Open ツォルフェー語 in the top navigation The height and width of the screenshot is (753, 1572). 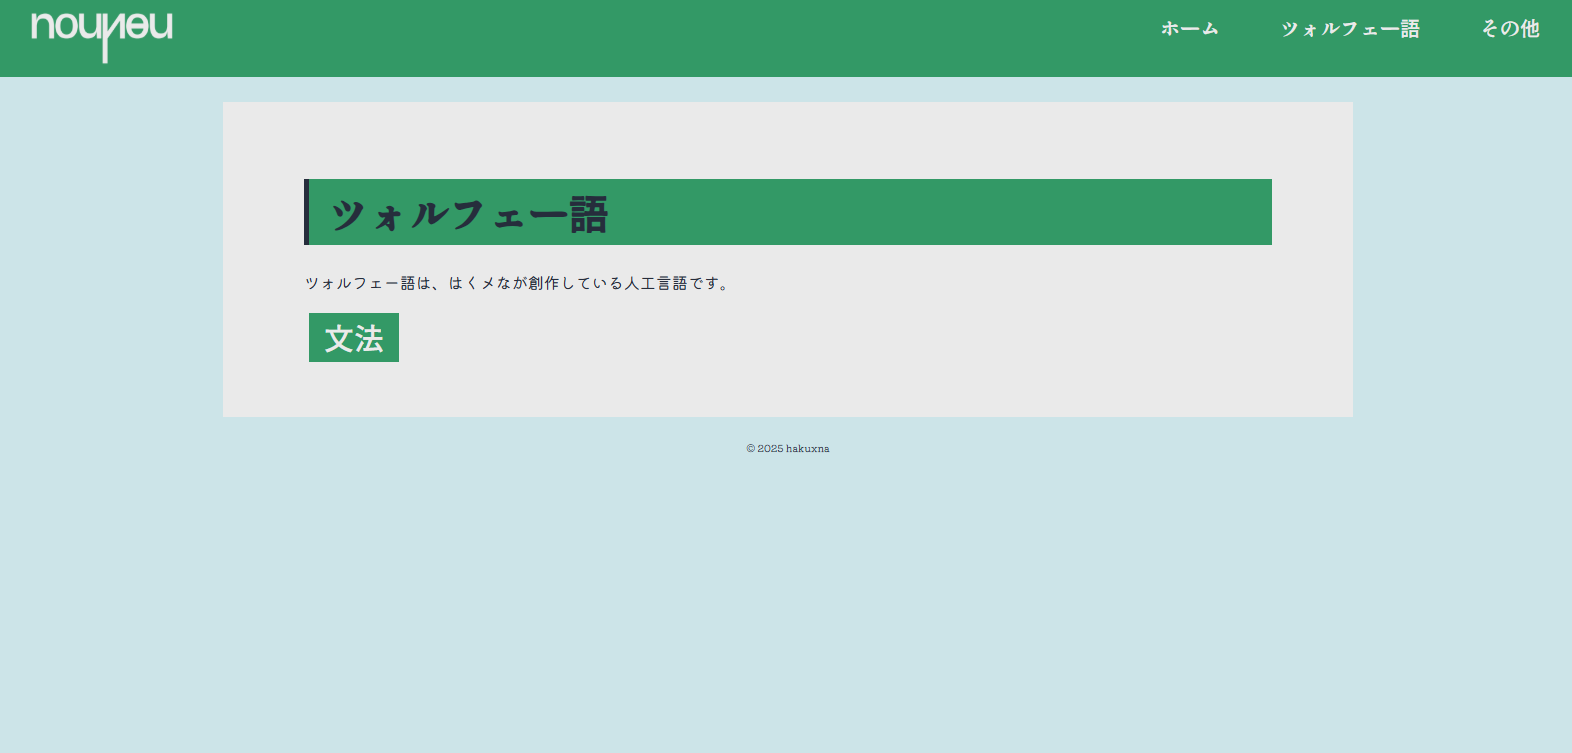[1350, 29]
